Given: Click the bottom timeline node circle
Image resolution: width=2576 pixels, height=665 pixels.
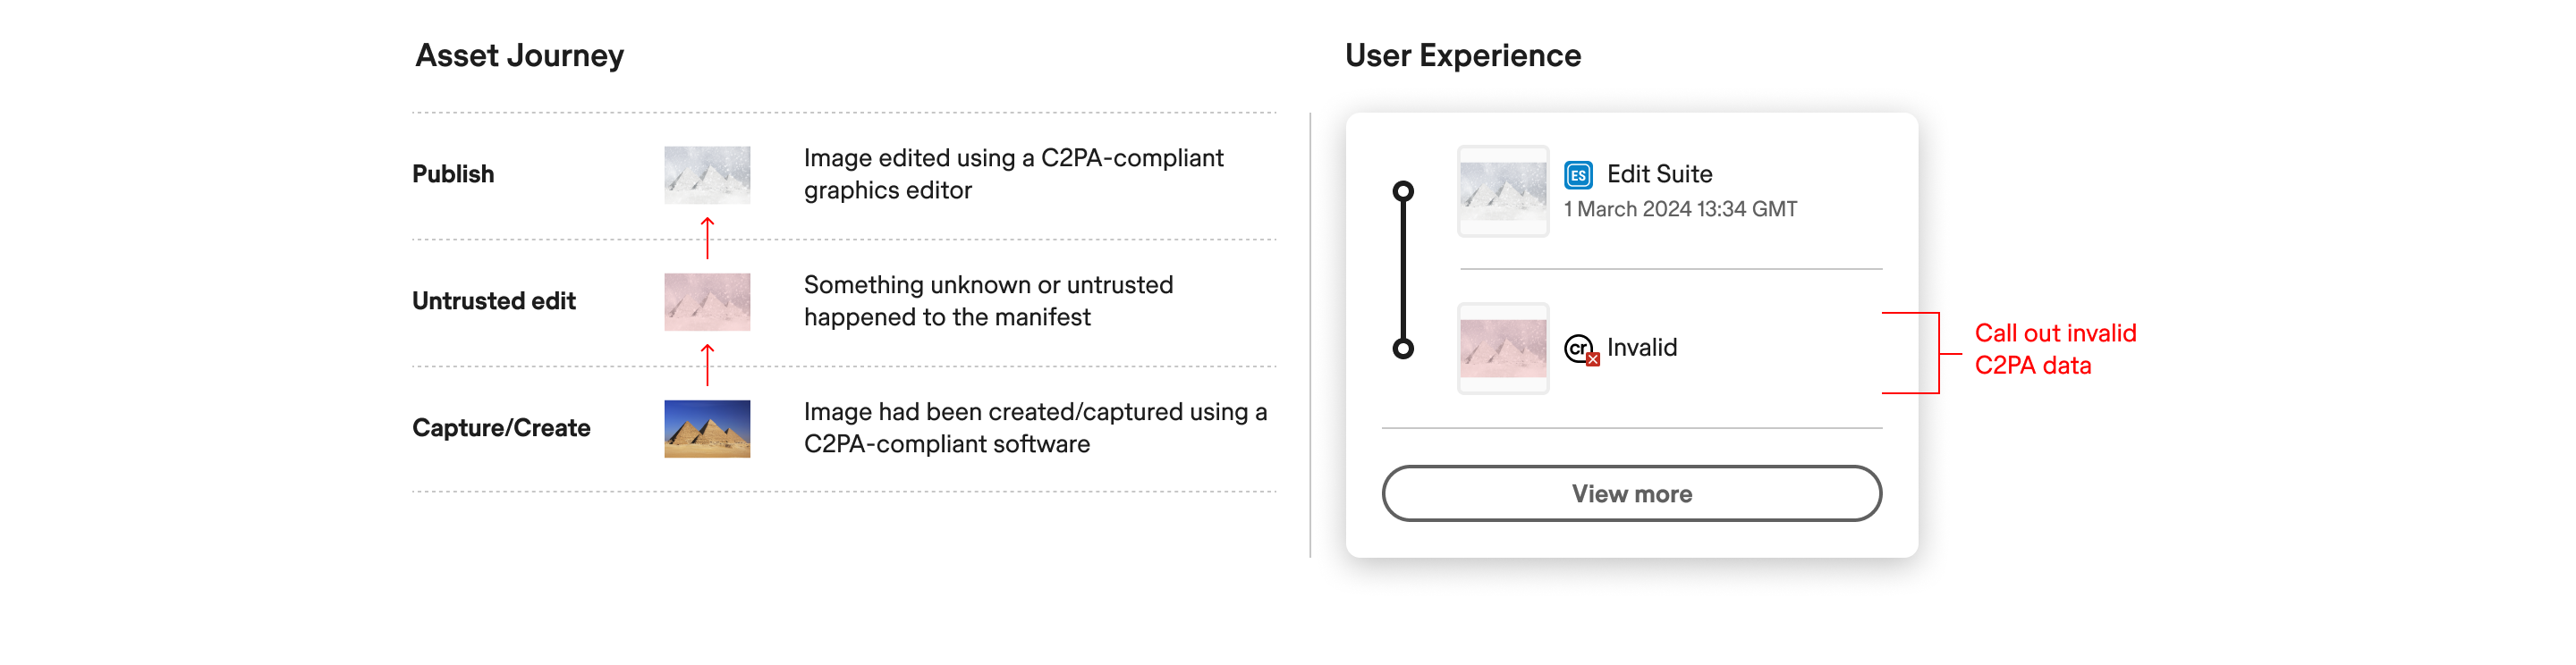Looking at the screenshot, I should click(x=1403, y=348).
